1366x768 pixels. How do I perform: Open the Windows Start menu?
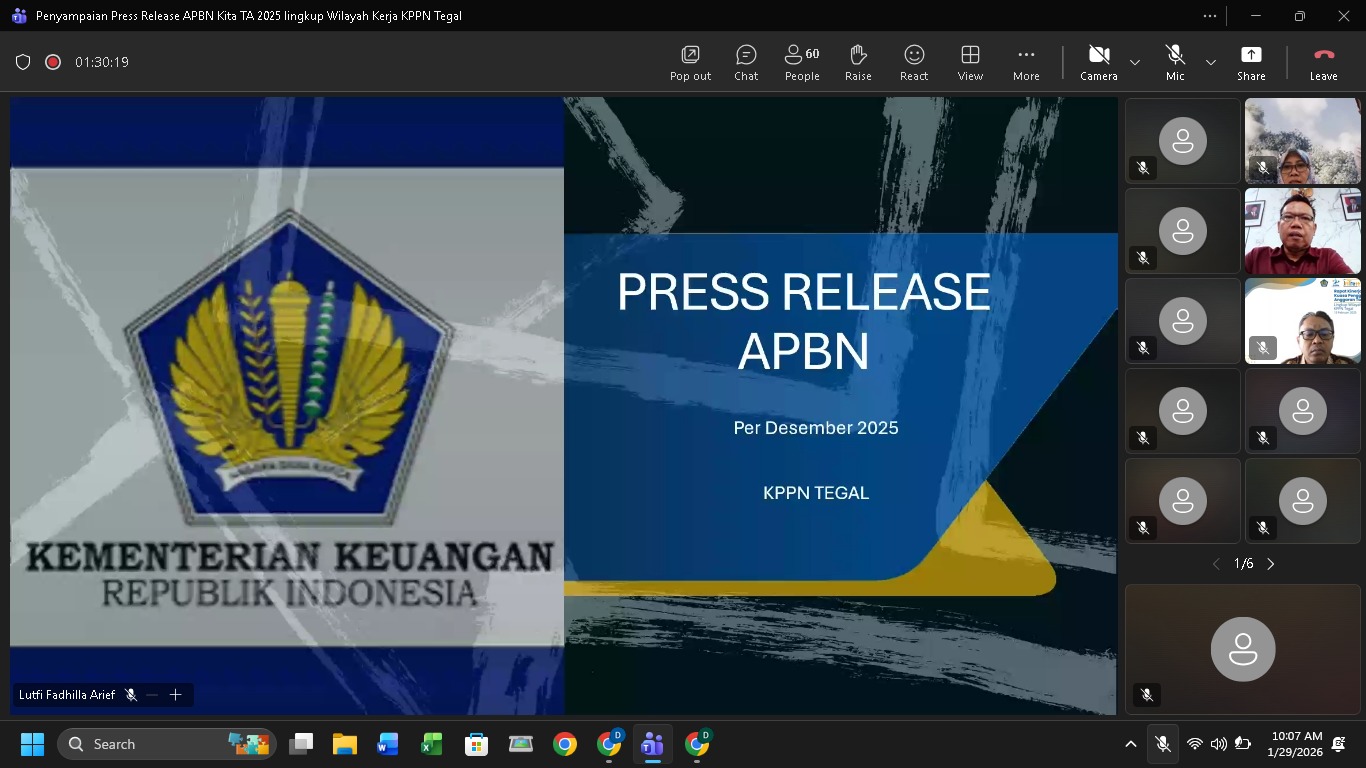[x=32, y=744]
